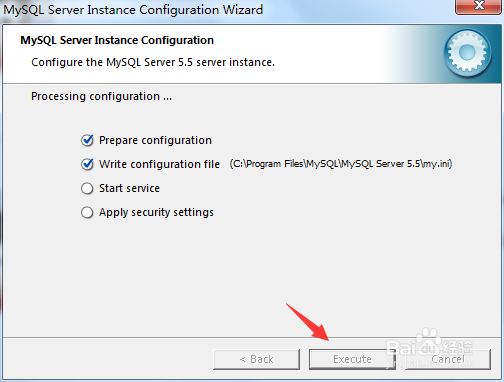Click the wizard window title bar text
This screenshot has height=382, width=504.
coord(133,10)
